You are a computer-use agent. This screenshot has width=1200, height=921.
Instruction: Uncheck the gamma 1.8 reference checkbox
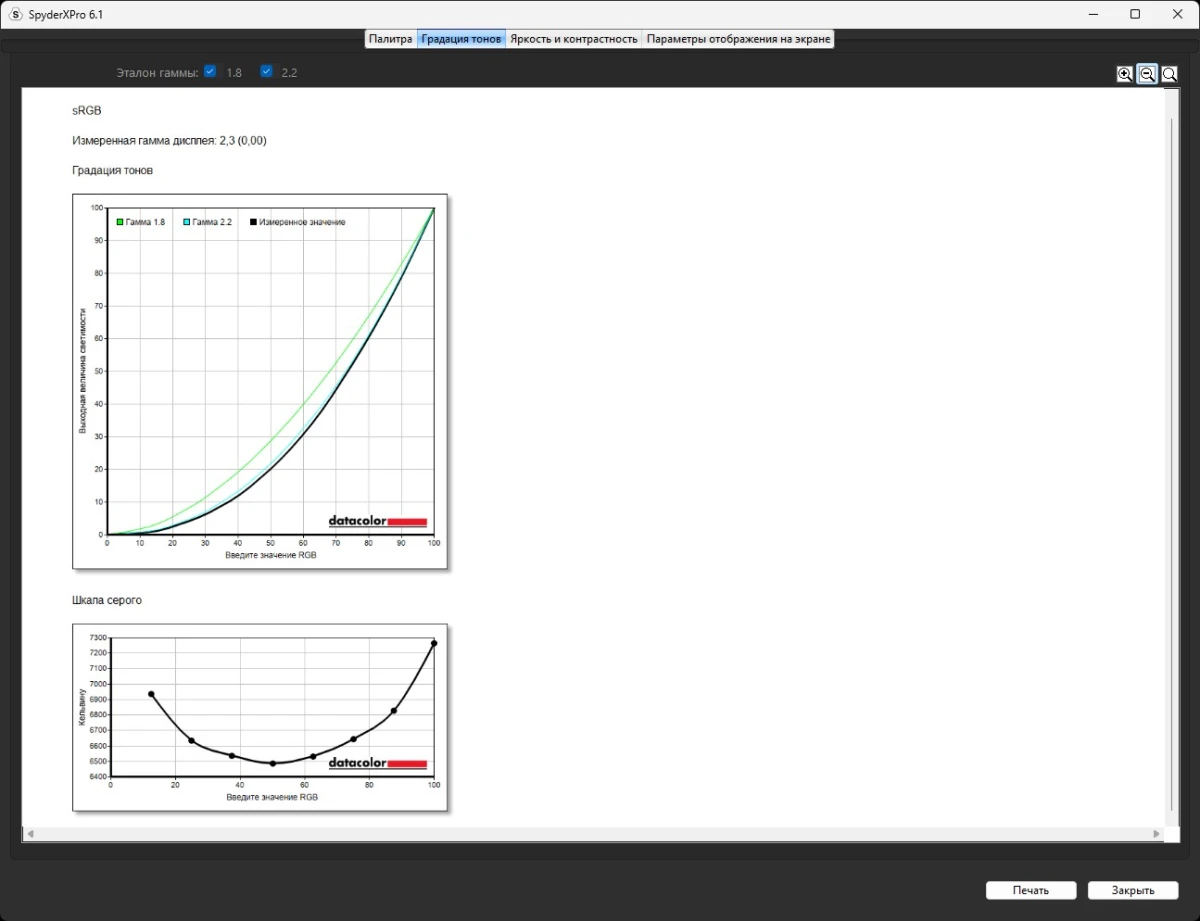210,72
